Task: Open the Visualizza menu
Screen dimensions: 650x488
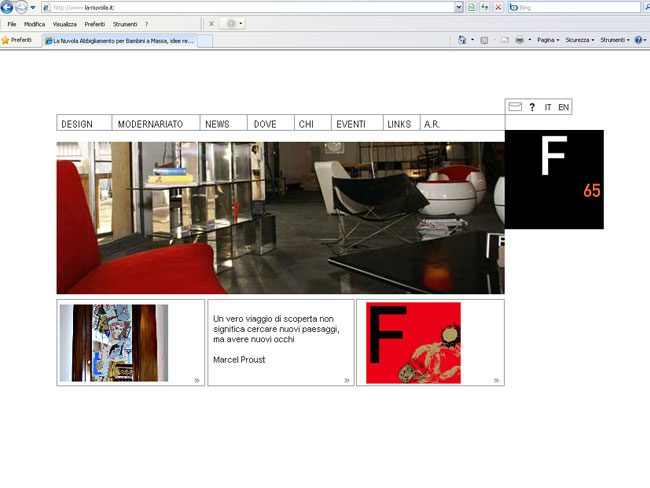Action: [65, 24]
